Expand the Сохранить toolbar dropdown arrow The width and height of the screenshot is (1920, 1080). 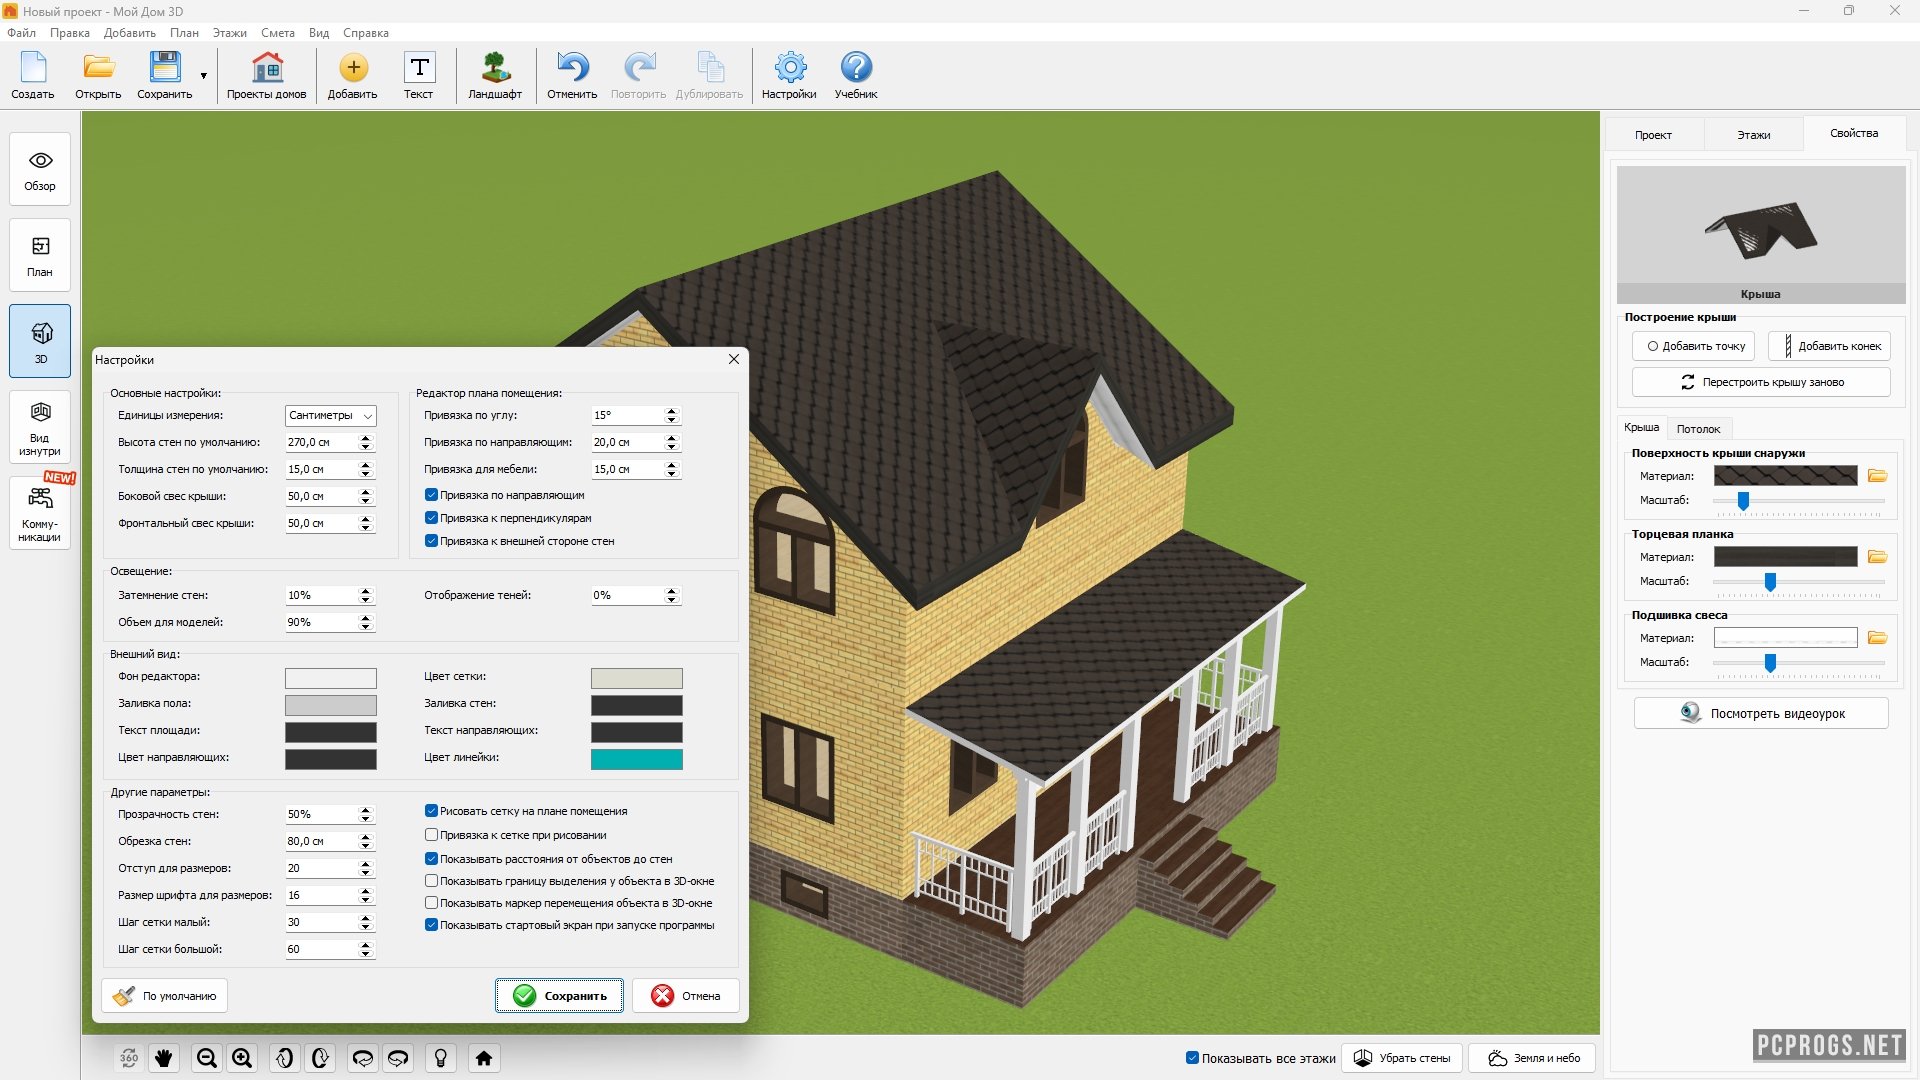pos(204,76)
